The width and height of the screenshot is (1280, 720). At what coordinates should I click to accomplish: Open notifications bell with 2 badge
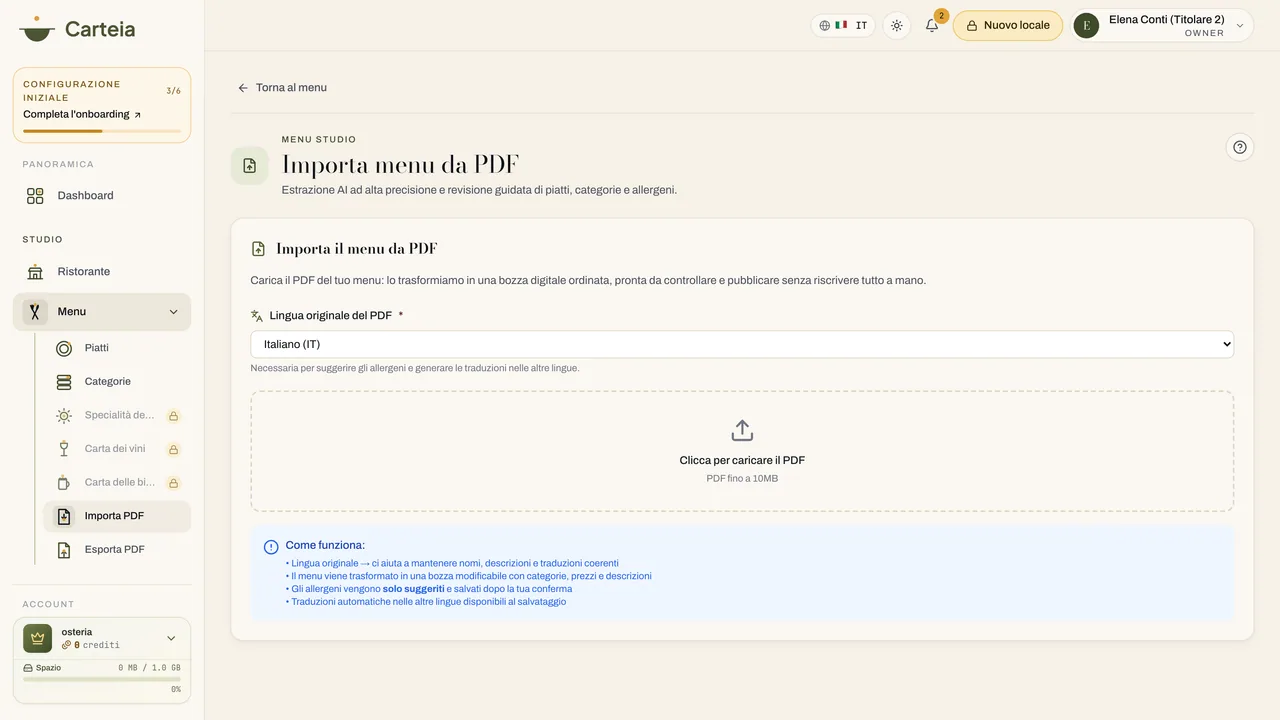[x=932, y=26]
